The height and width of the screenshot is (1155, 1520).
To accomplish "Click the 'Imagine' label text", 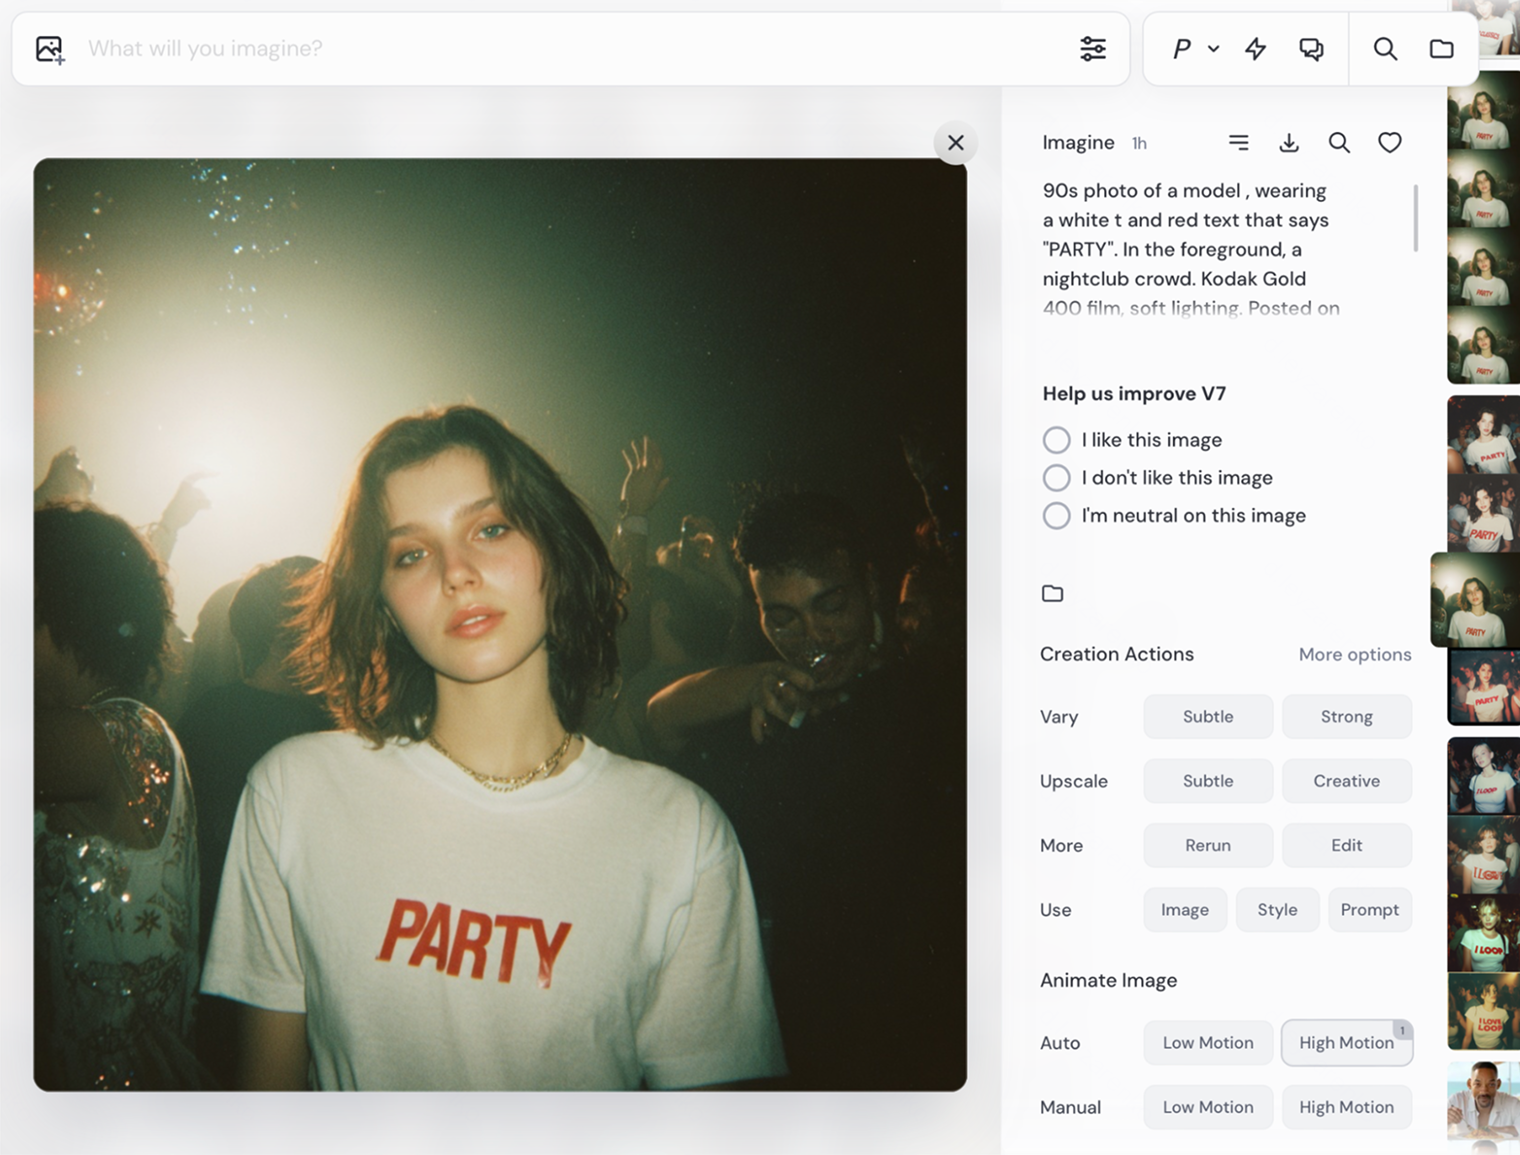I will click(x=1078, y=143).
